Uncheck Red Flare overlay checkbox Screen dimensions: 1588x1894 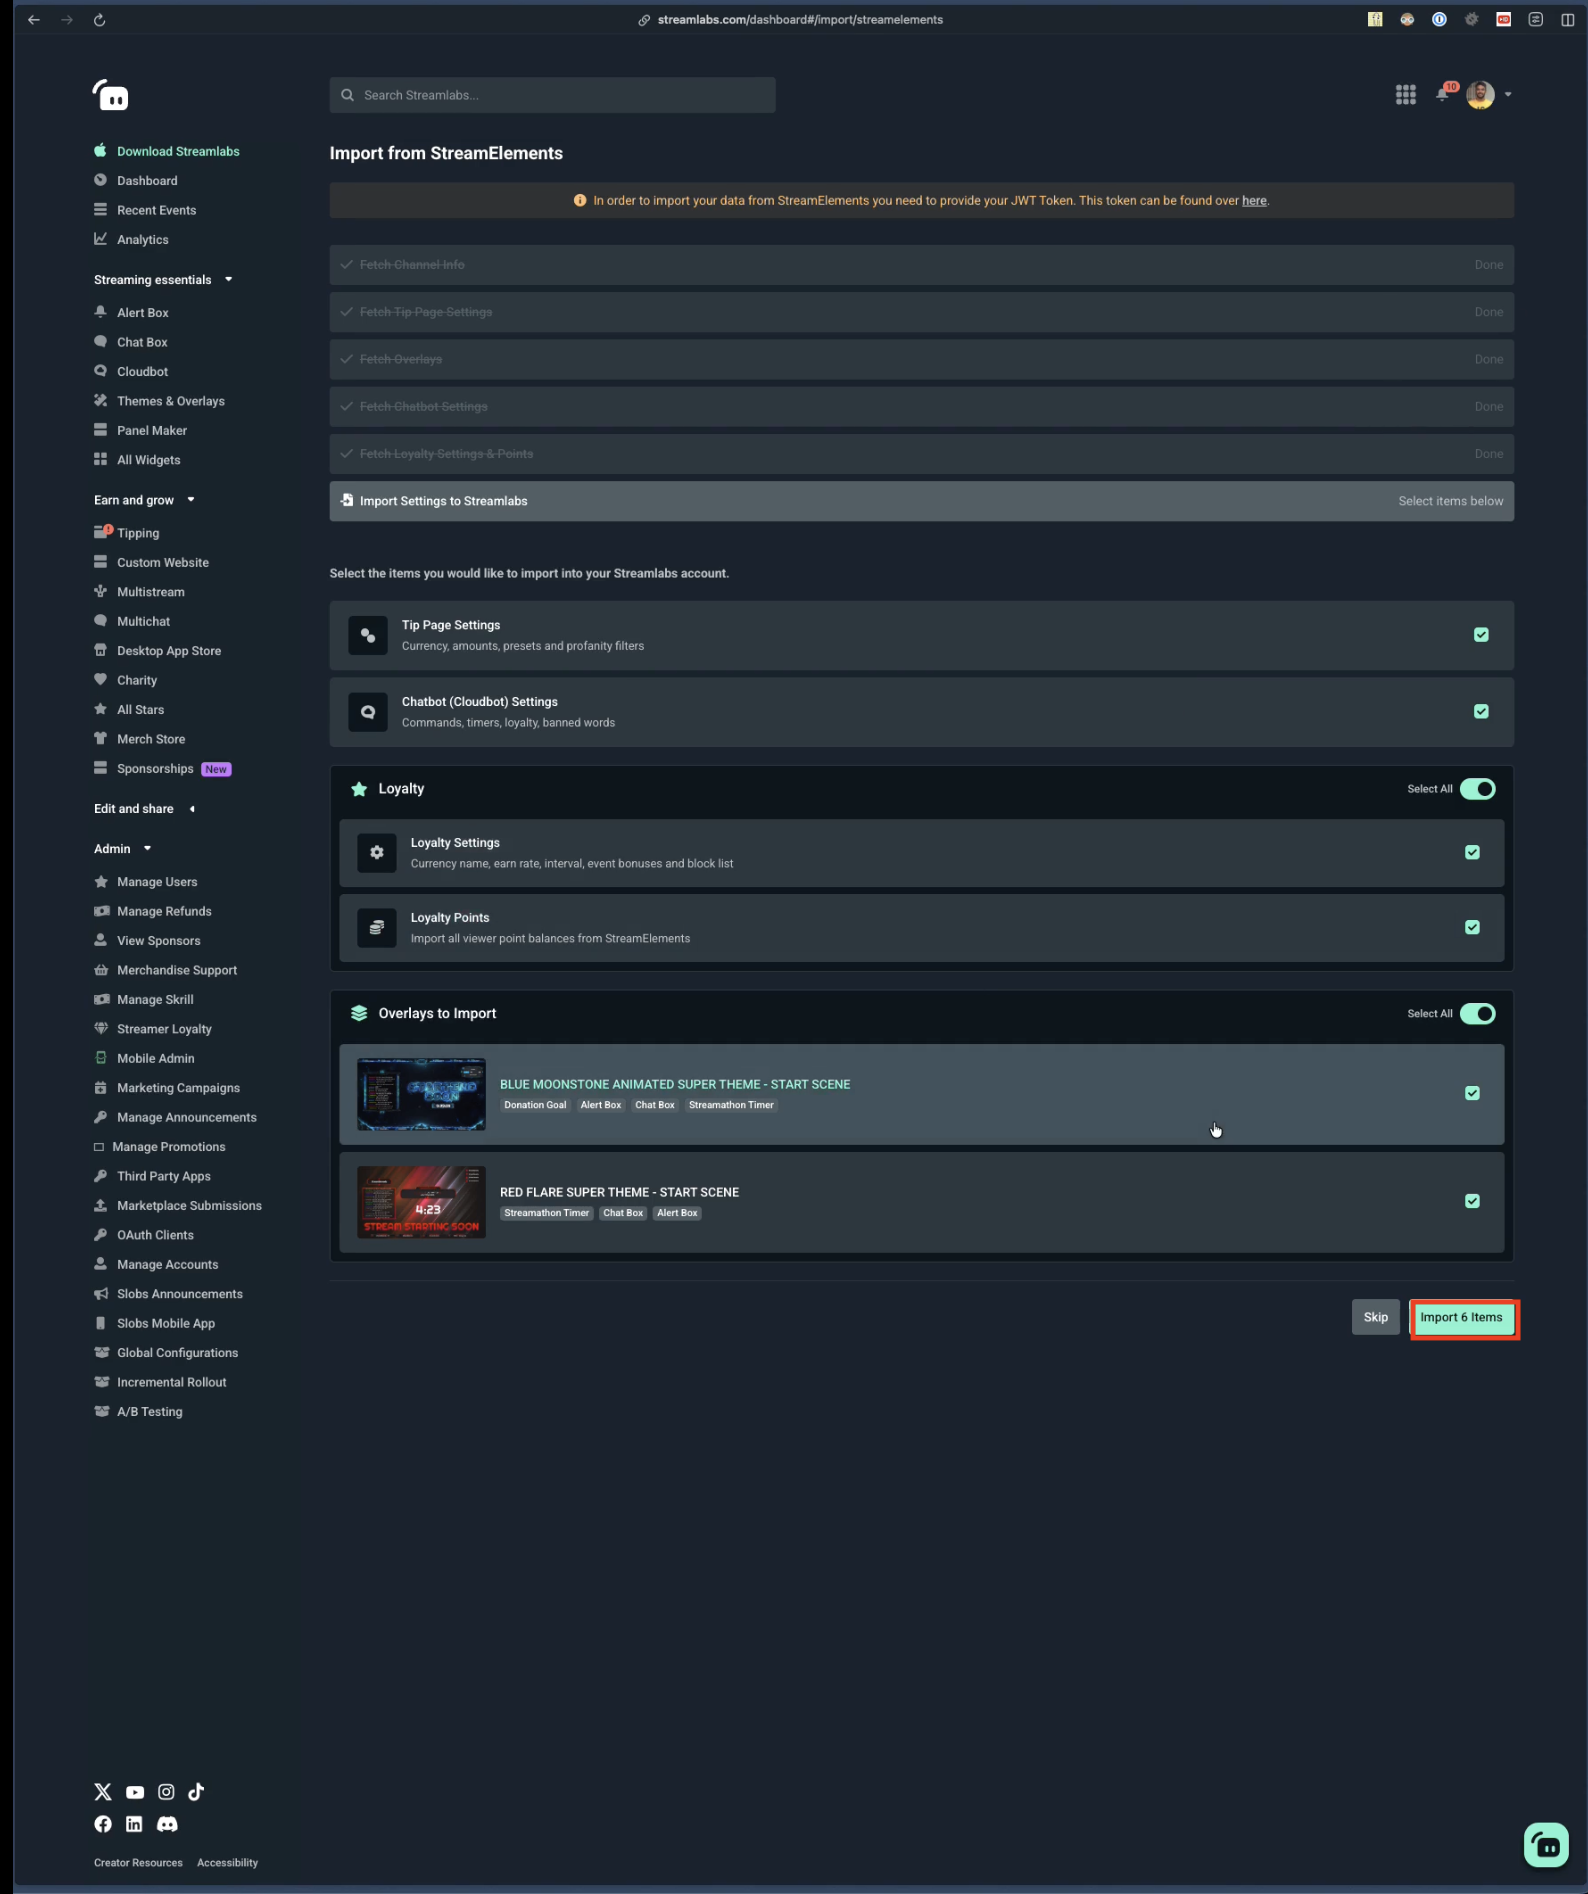pos(1472,1202)
